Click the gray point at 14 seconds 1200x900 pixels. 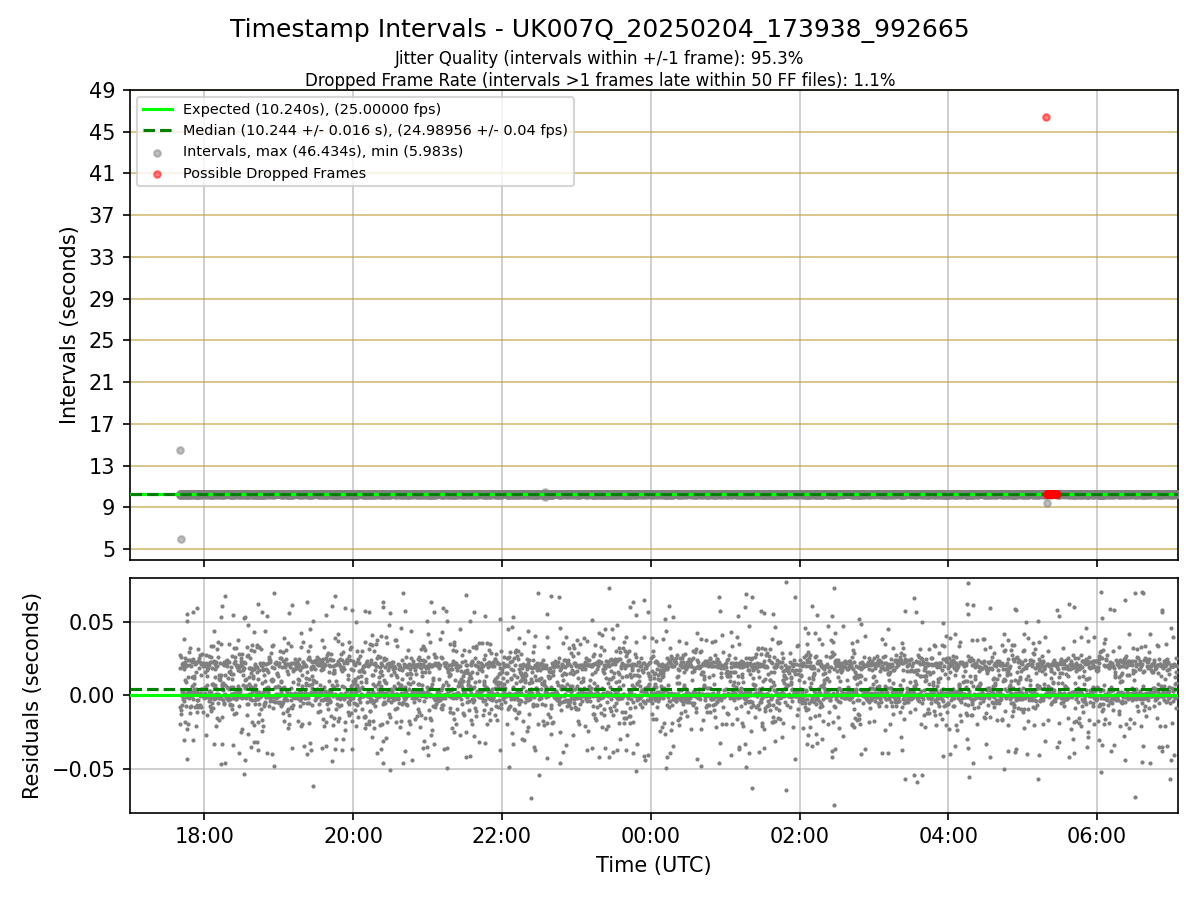click(x=181, y=450)
